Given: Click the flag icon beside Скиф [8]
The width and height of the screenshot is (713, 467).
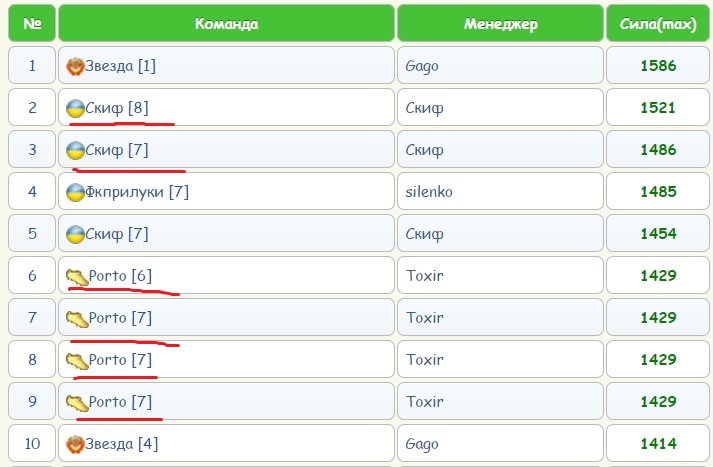Looking at the screenshot, I should [75, 108].
